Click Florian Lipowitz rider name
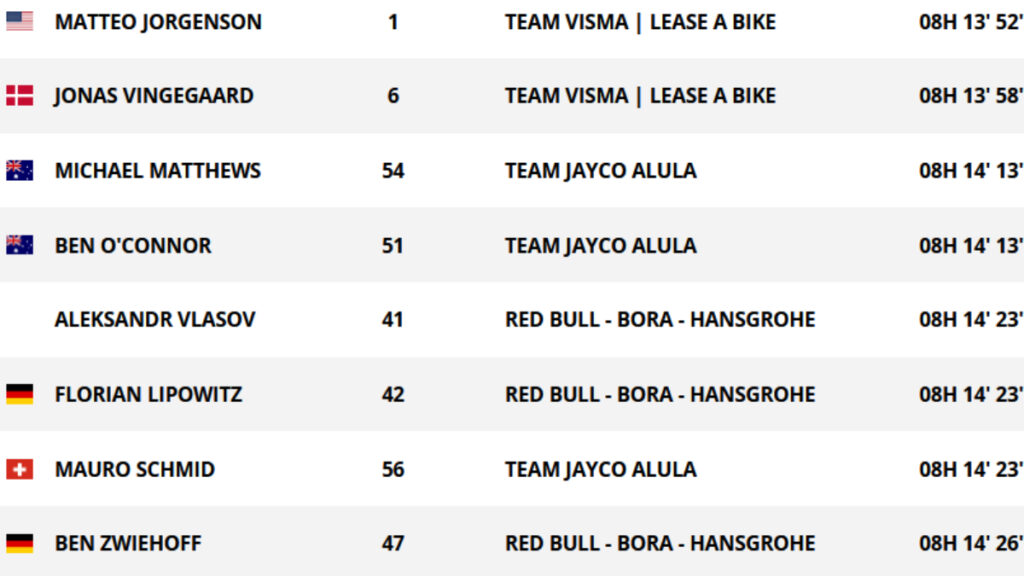The image size is (1024, 576). click(149, 394)
